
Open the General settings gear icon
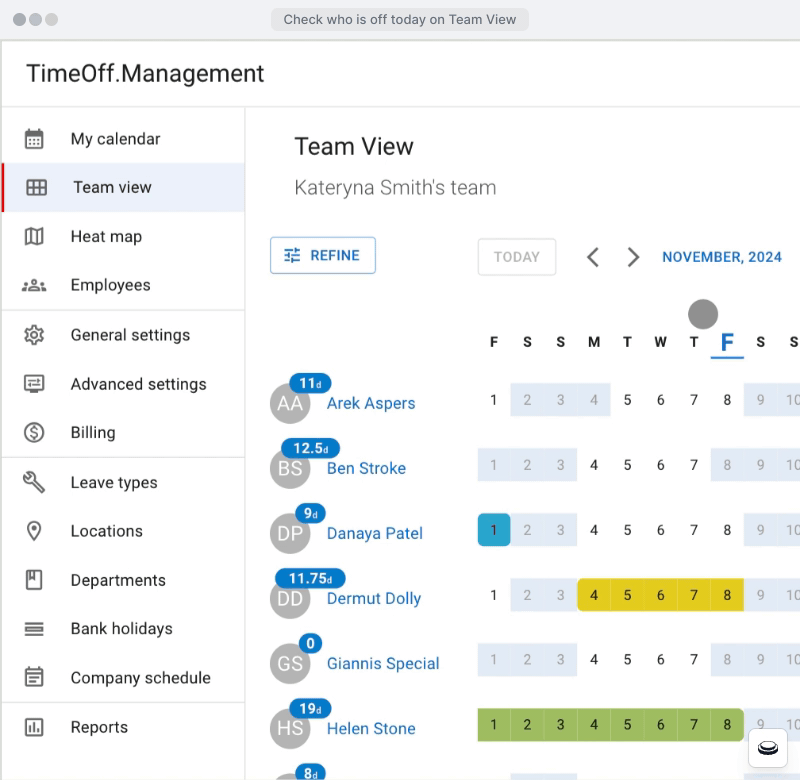click(34, 335)
